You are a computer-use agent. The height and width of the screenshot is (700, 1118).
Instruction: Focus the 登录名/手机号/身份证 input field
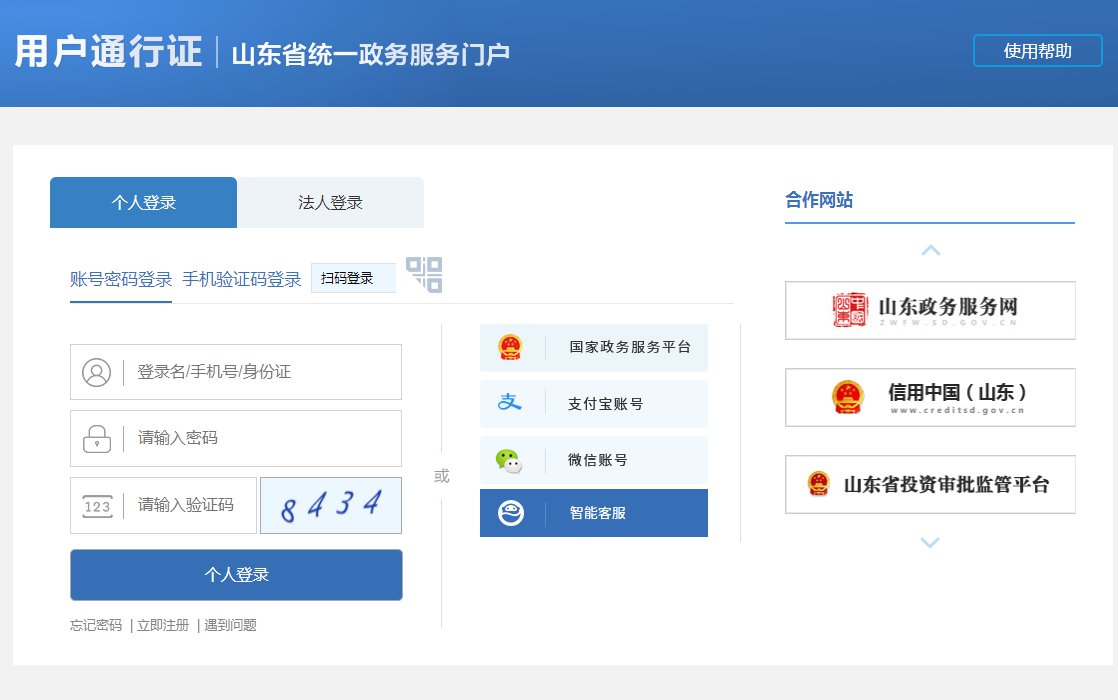[x=265, y=372]
